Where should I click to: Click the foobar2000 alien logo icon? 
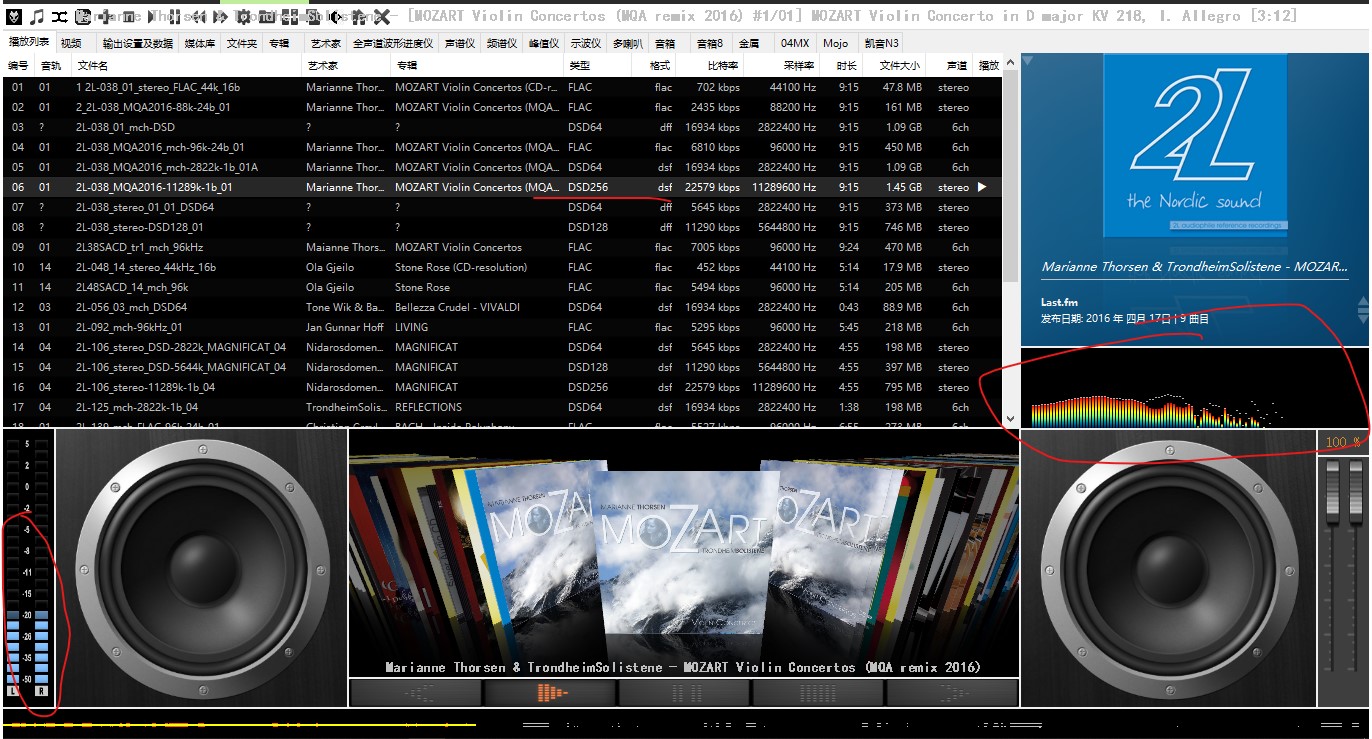[x=13, y=16]
